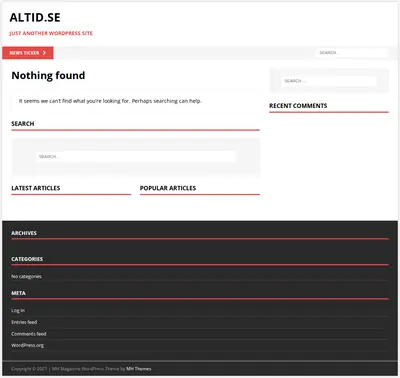Screen dimensions: 400x378
Task: Click the chevron arrow in News Ticker
Action: click(x=44, y=53)
